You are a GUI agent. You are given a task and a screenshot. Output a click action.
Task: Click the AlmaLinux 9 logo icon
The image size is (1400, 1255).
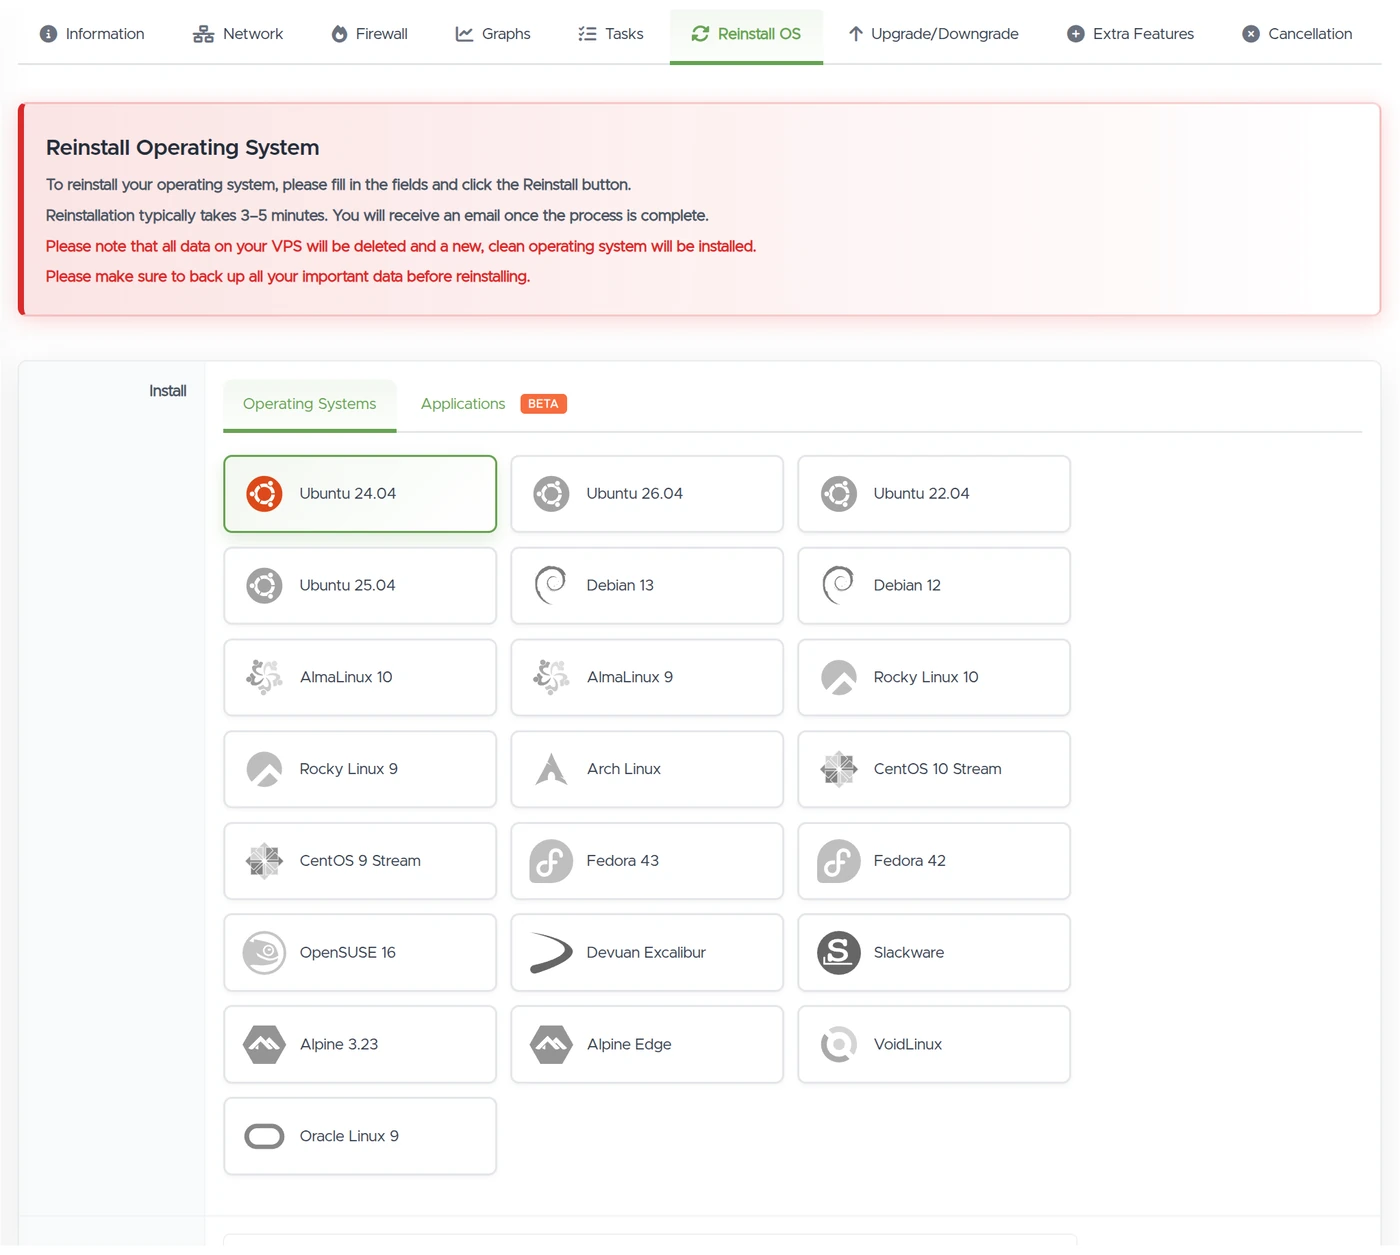551,678
